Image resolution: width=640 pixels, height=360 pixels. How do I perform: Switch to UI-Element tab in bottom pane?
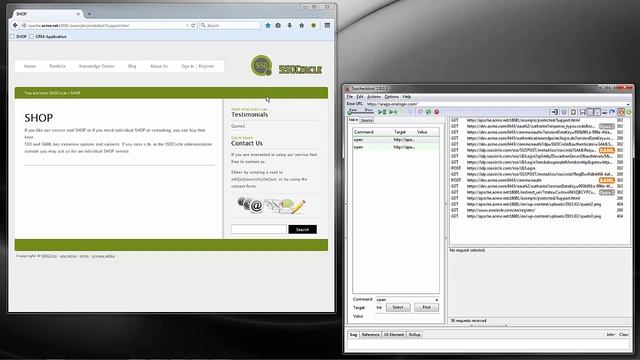point(394,335)
